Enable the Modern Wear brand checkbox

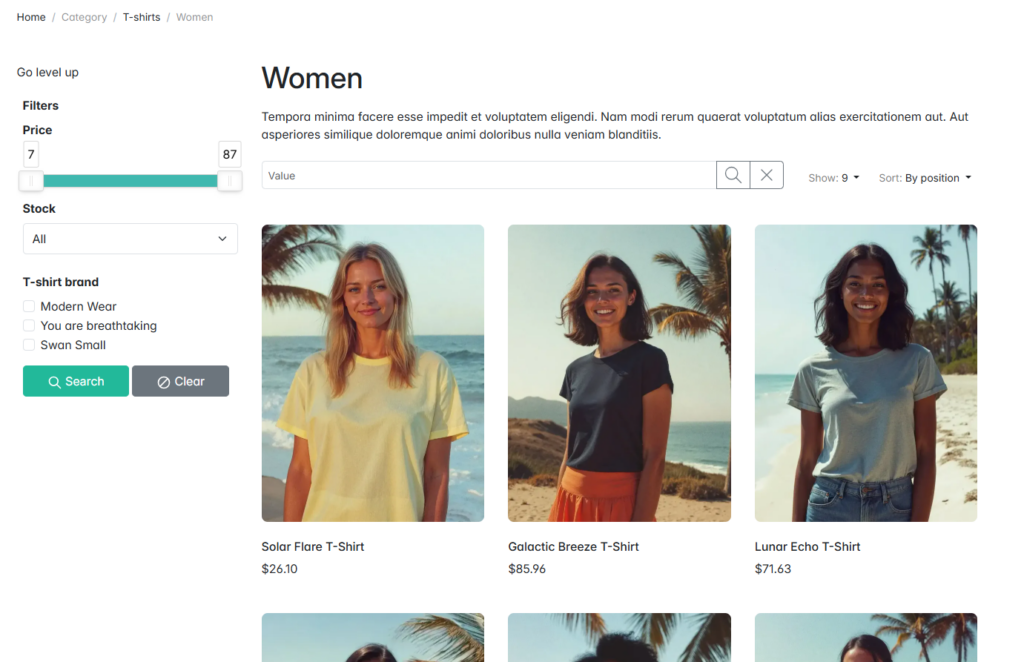pyautogui.click(x=29, y=307)
